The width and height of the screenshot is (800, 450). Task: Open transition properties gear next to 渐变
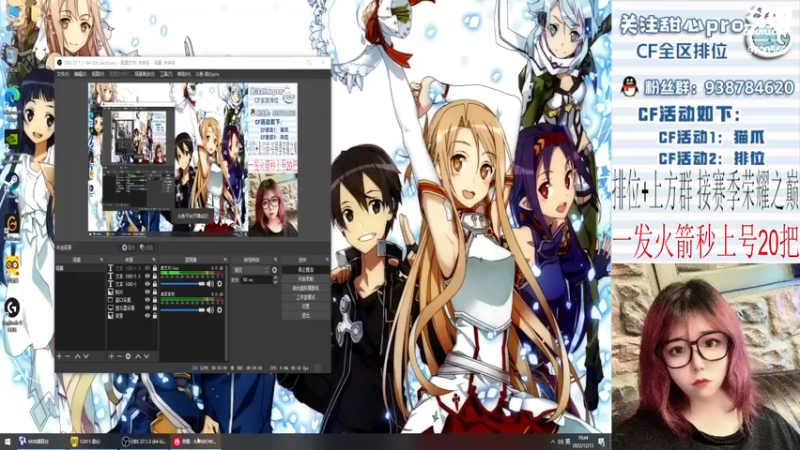[x=274, y=270]
